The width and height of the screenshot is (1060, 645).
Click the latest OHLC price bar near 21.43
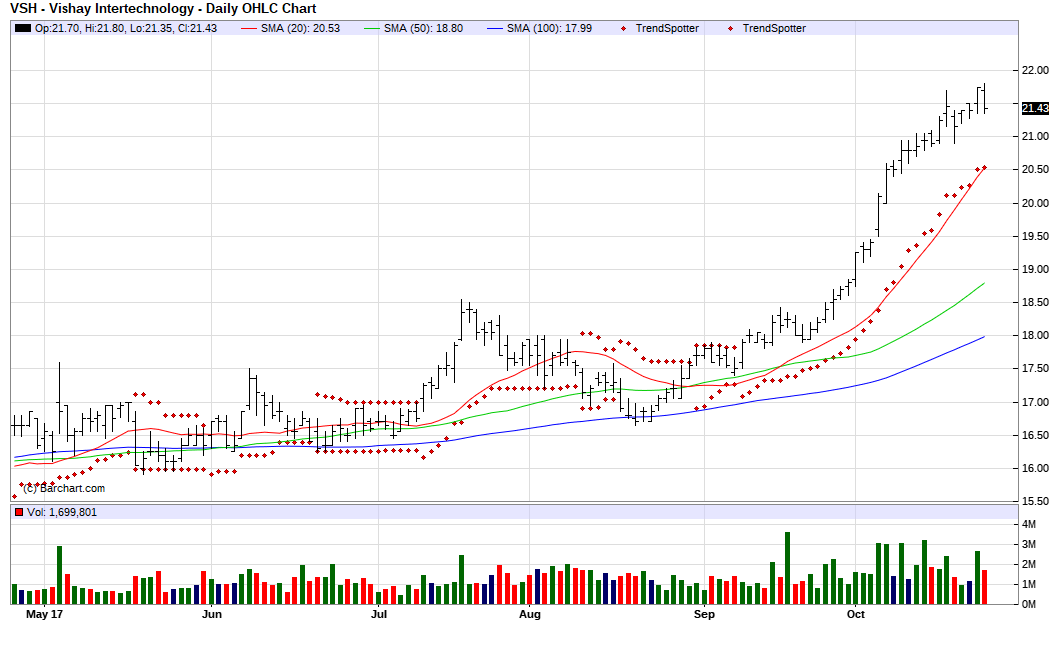tap(985, 98)
